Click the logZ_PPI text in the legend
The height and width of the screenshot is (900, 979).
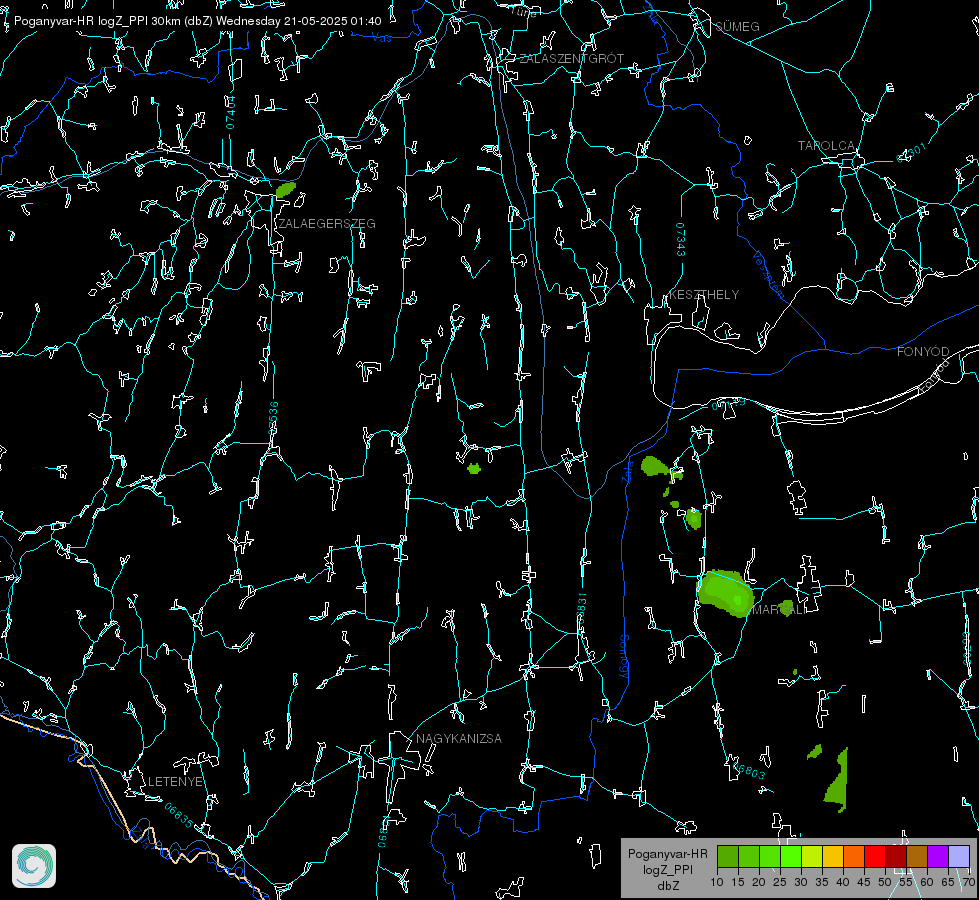(668, 870)
